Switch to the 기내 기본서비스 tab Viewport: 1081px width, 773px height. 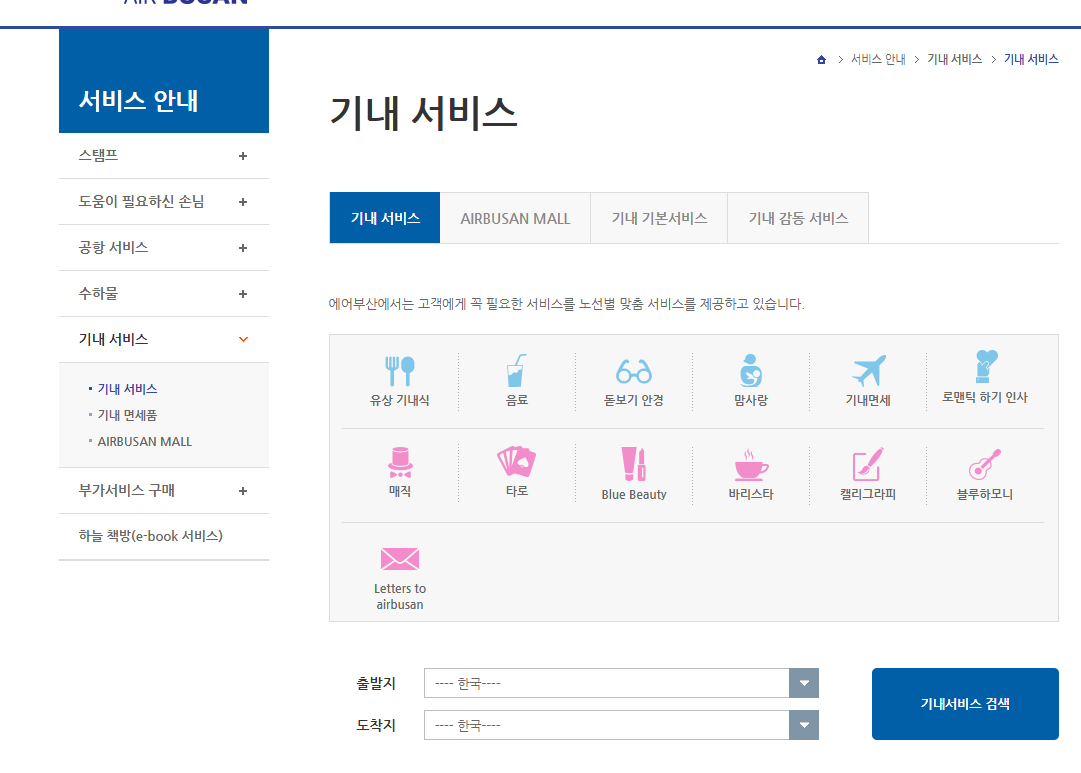pyautogui.click(x=659, y=218)
